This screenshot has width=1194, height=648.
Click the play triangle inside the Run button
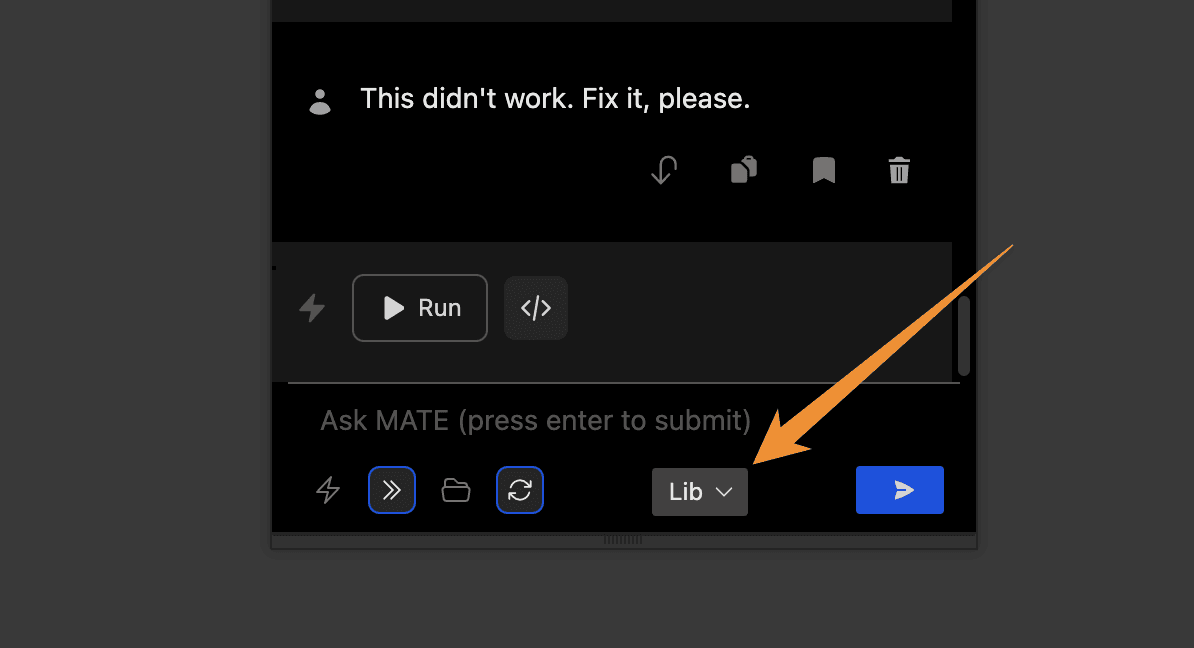393,308
